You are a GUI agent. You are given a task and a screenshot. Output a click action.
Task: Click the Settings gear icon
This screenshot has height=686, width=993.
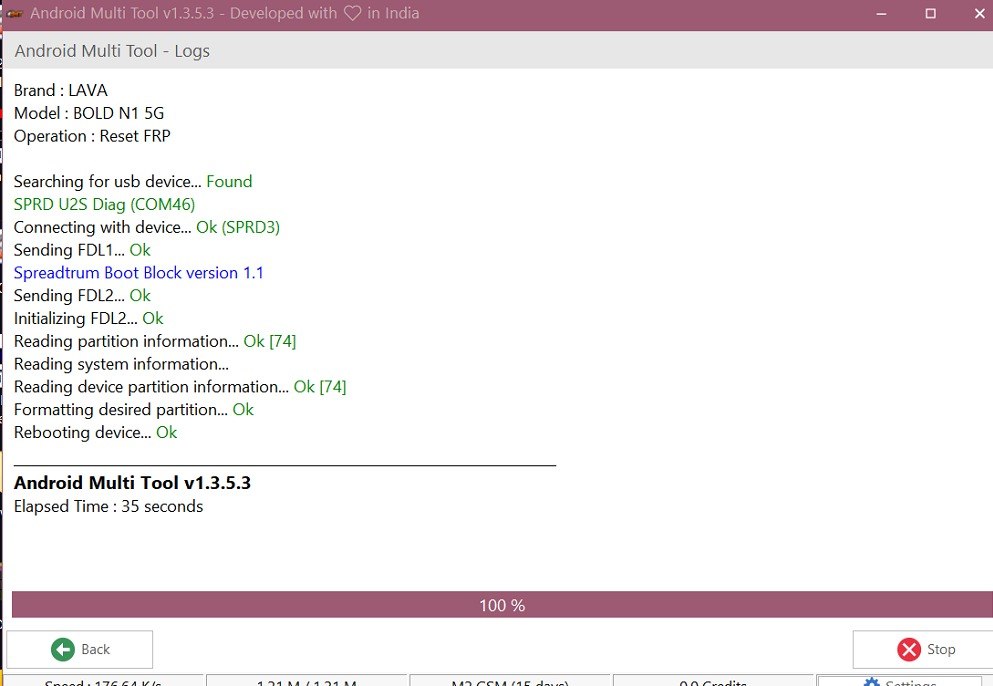[871, 683]
